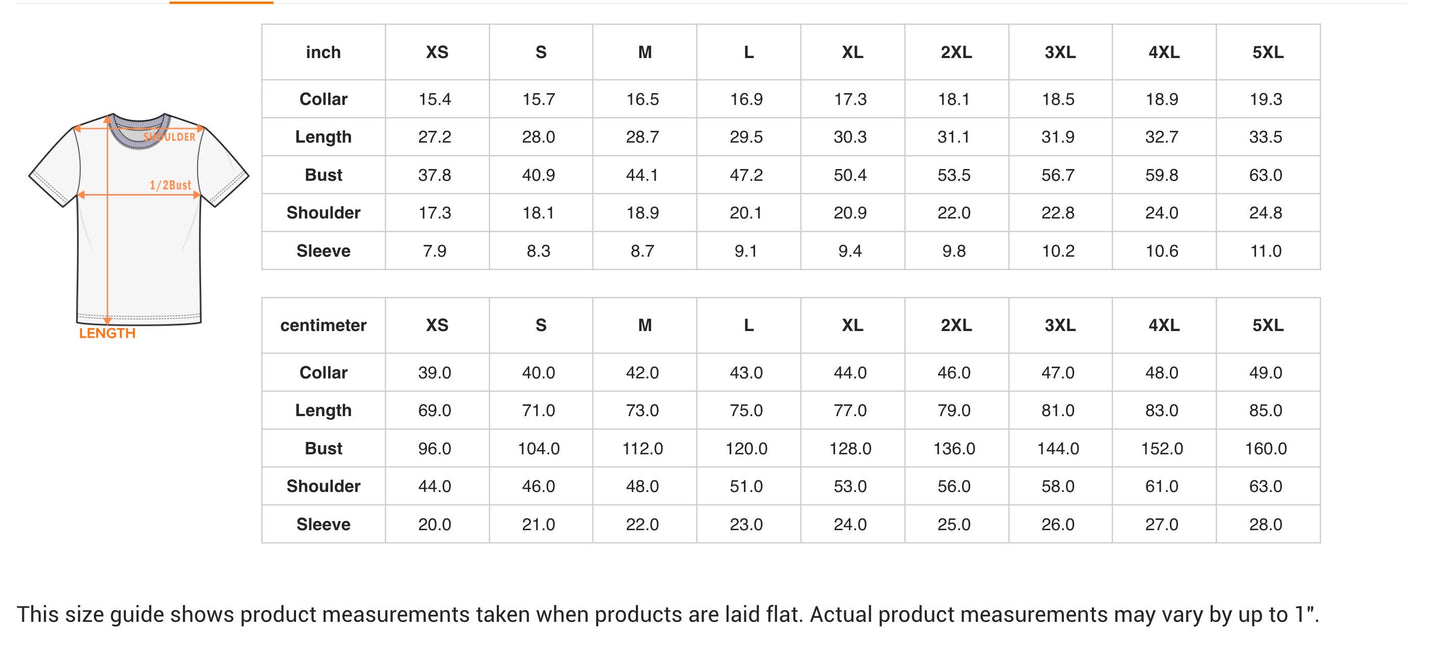Click the Sleeve row label in the centimeter table
The image size is (1445, 657).
pyautogui.click(x=323, y=524)
